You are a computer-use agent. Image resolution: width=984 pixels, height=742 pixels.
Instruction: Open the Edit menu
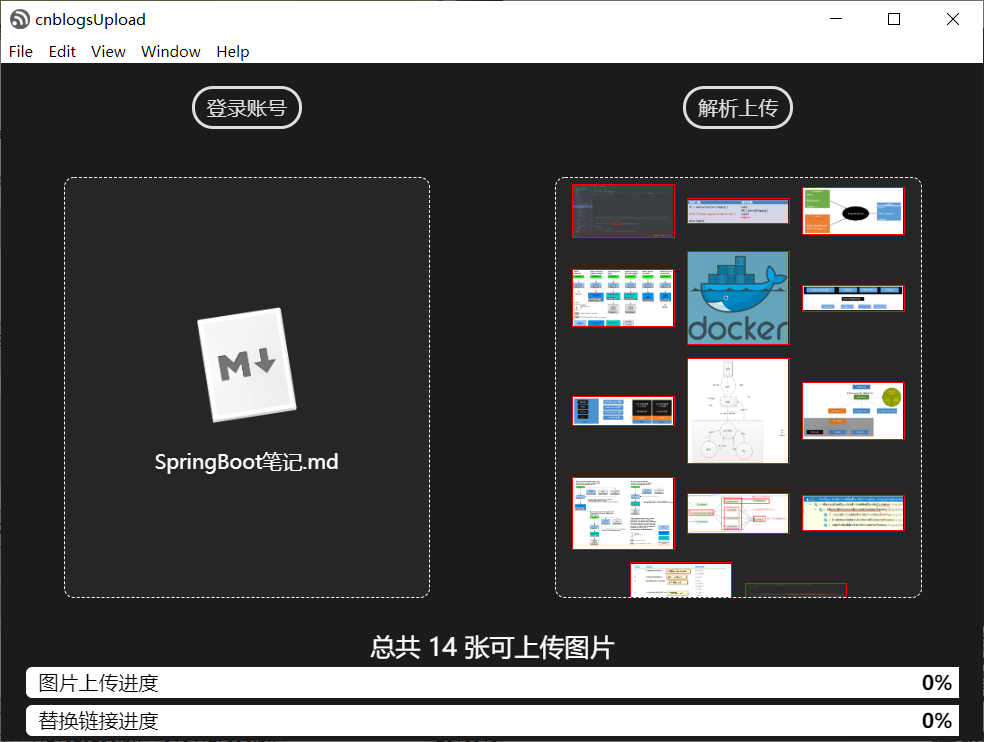click(62, 51)
